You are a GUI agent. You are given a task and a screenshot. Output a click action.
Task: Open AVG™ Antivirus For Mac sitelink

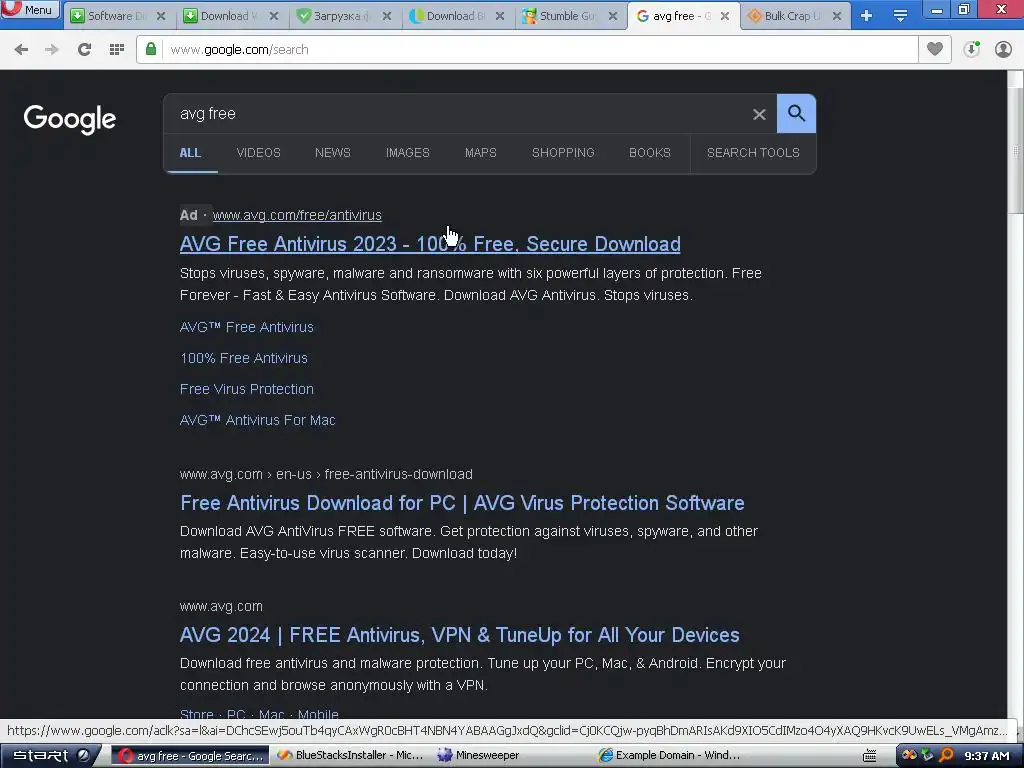click(x=257, y=420)
